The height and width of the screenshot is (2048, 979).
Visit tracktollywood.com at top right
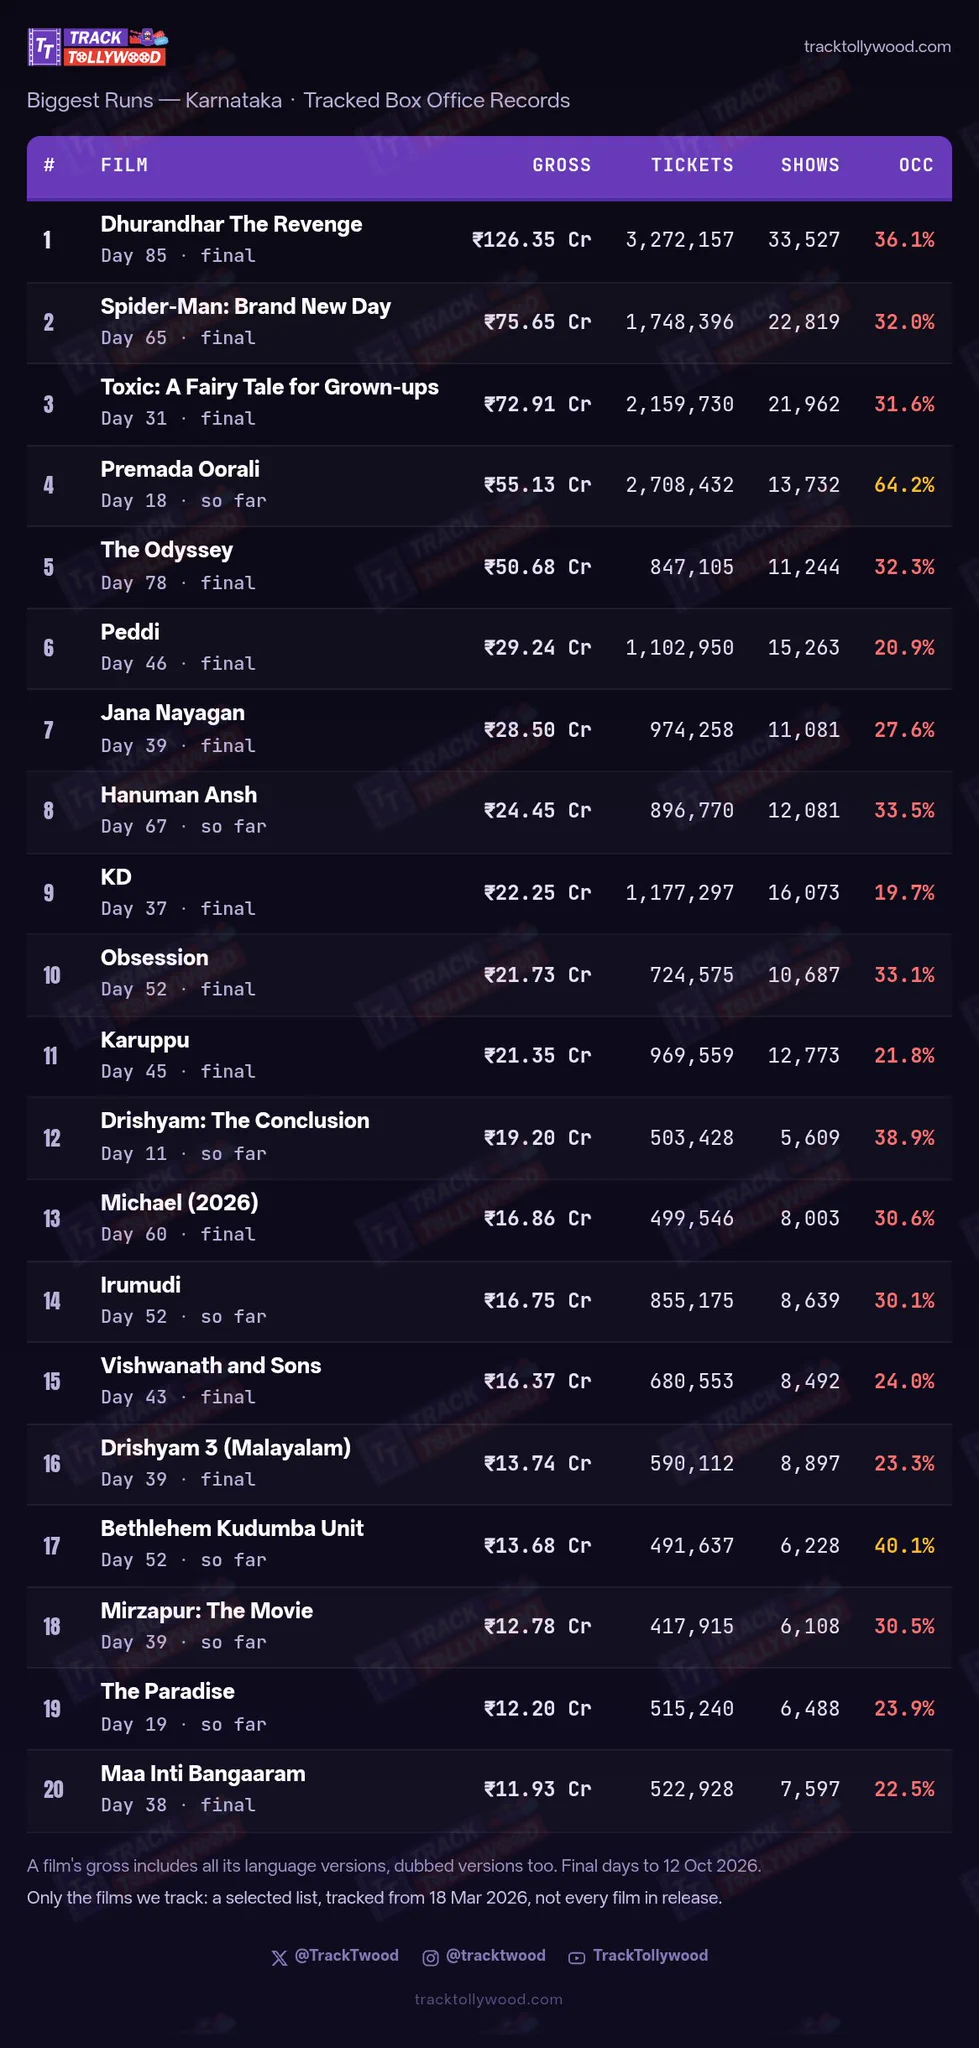(x=877, y=46)
